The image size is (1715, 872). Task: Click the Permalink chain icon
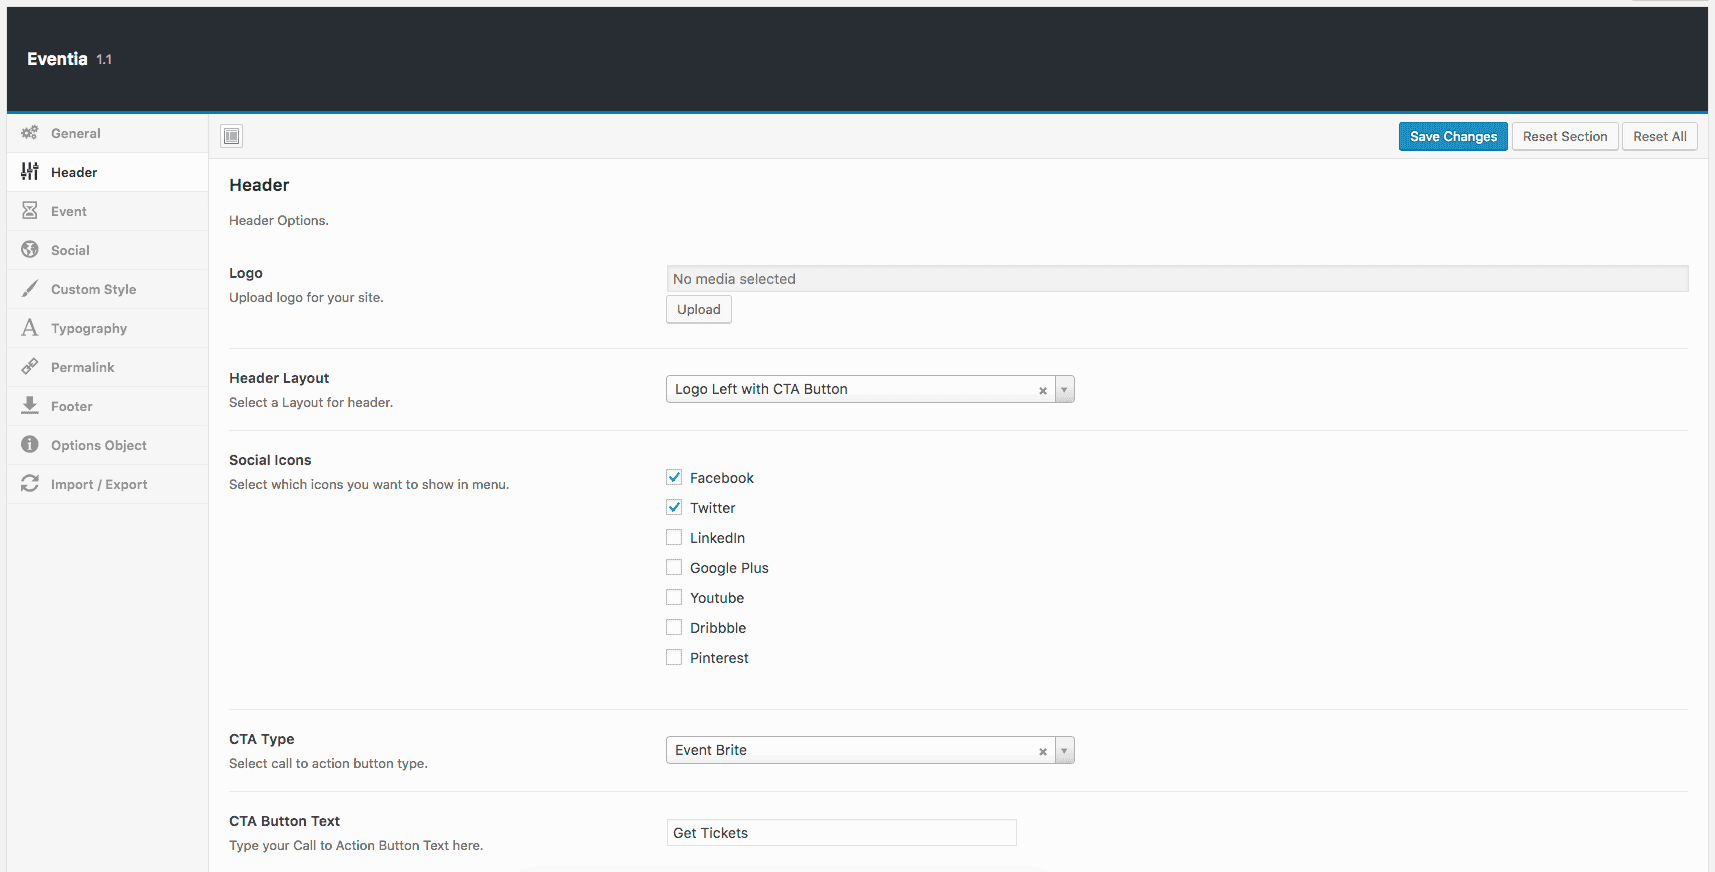pyautogui.click(x=30, y=367)
